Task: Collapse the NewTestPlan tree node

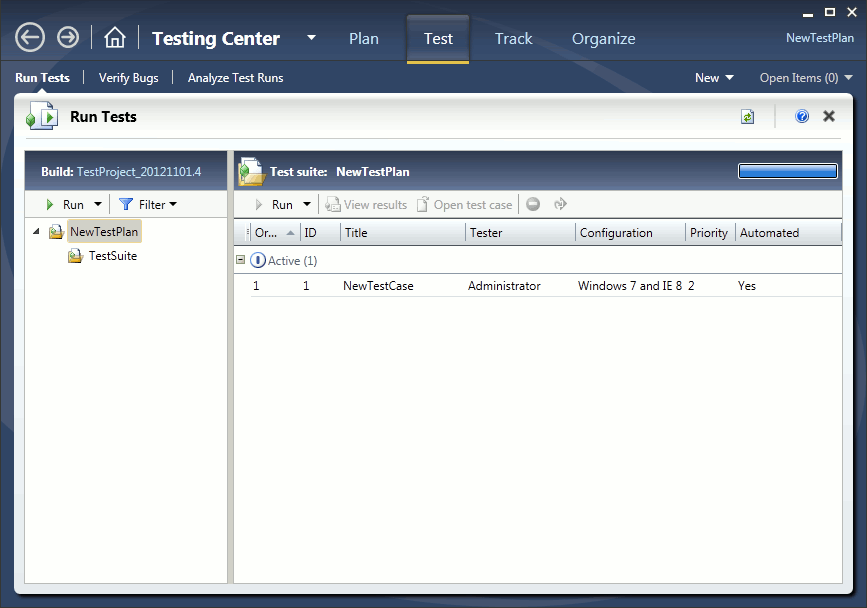Action: click(x=37, y=232)
